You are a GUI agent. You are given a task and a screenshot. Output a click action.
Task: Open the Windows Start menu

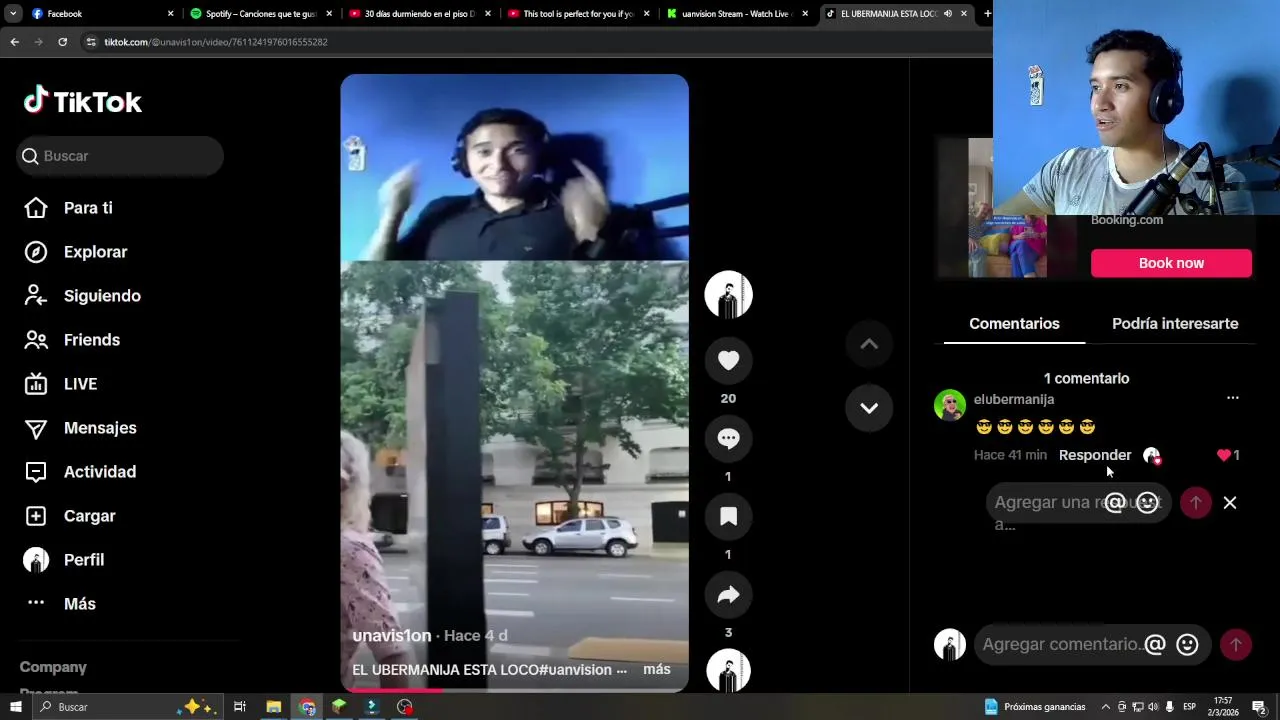pyautogui.click(x=16, y=707)
